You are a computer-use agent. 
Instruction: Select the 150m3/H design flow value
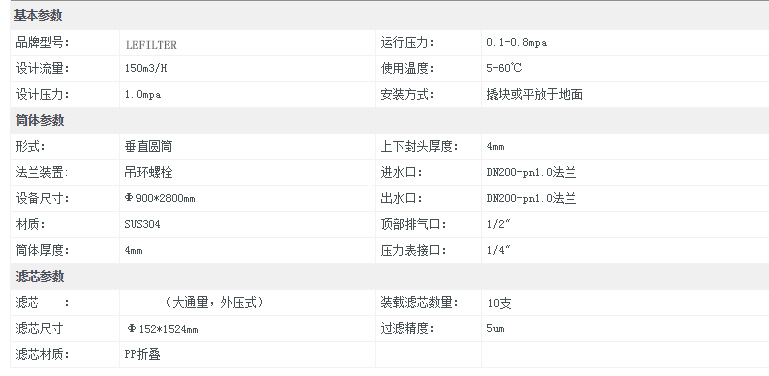point(146,69)
